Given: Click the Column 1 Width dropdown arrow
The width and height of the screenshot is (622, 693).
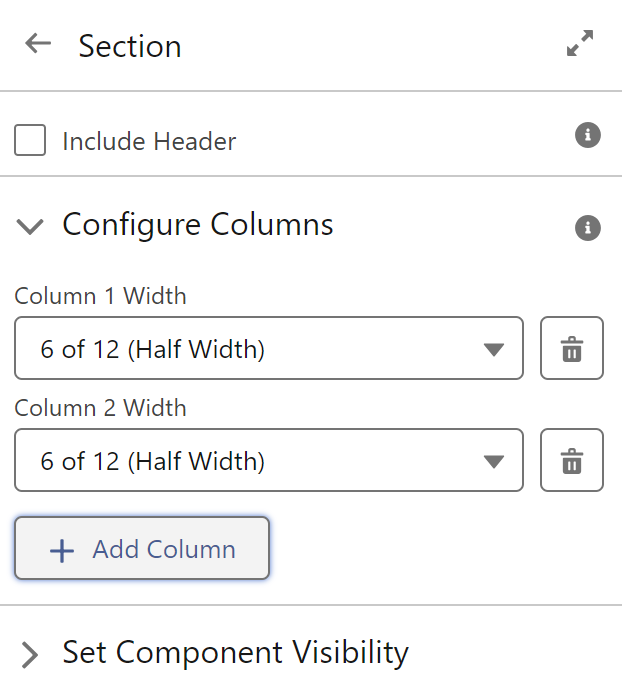Looking at the screenshot, I should (494, 350).
